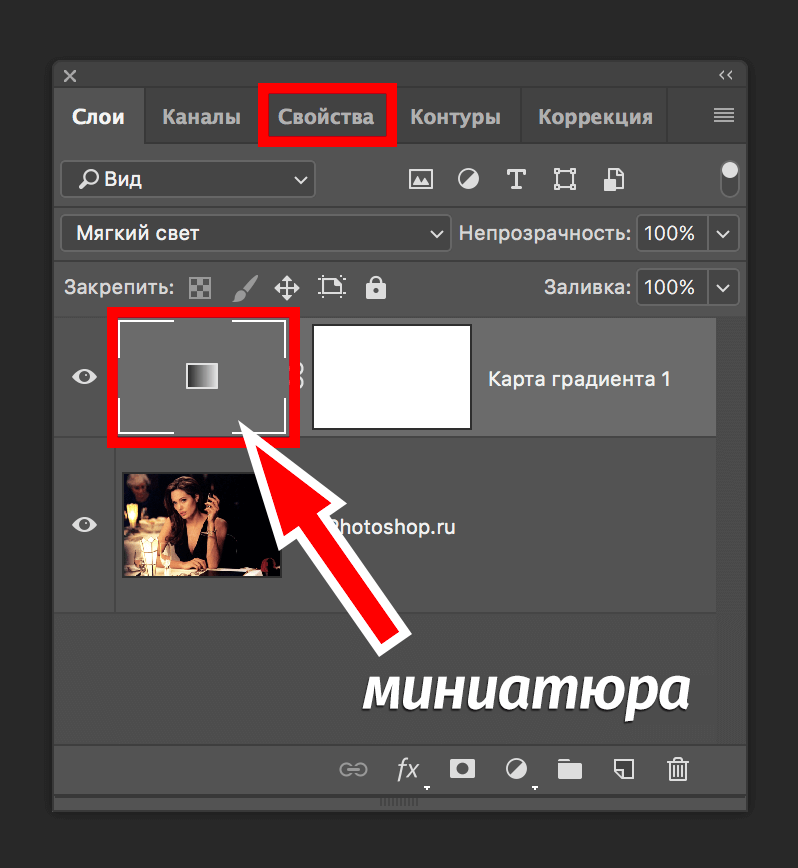Collapse panel with double chevron
The image size is (798, 868).
[726, 75]
